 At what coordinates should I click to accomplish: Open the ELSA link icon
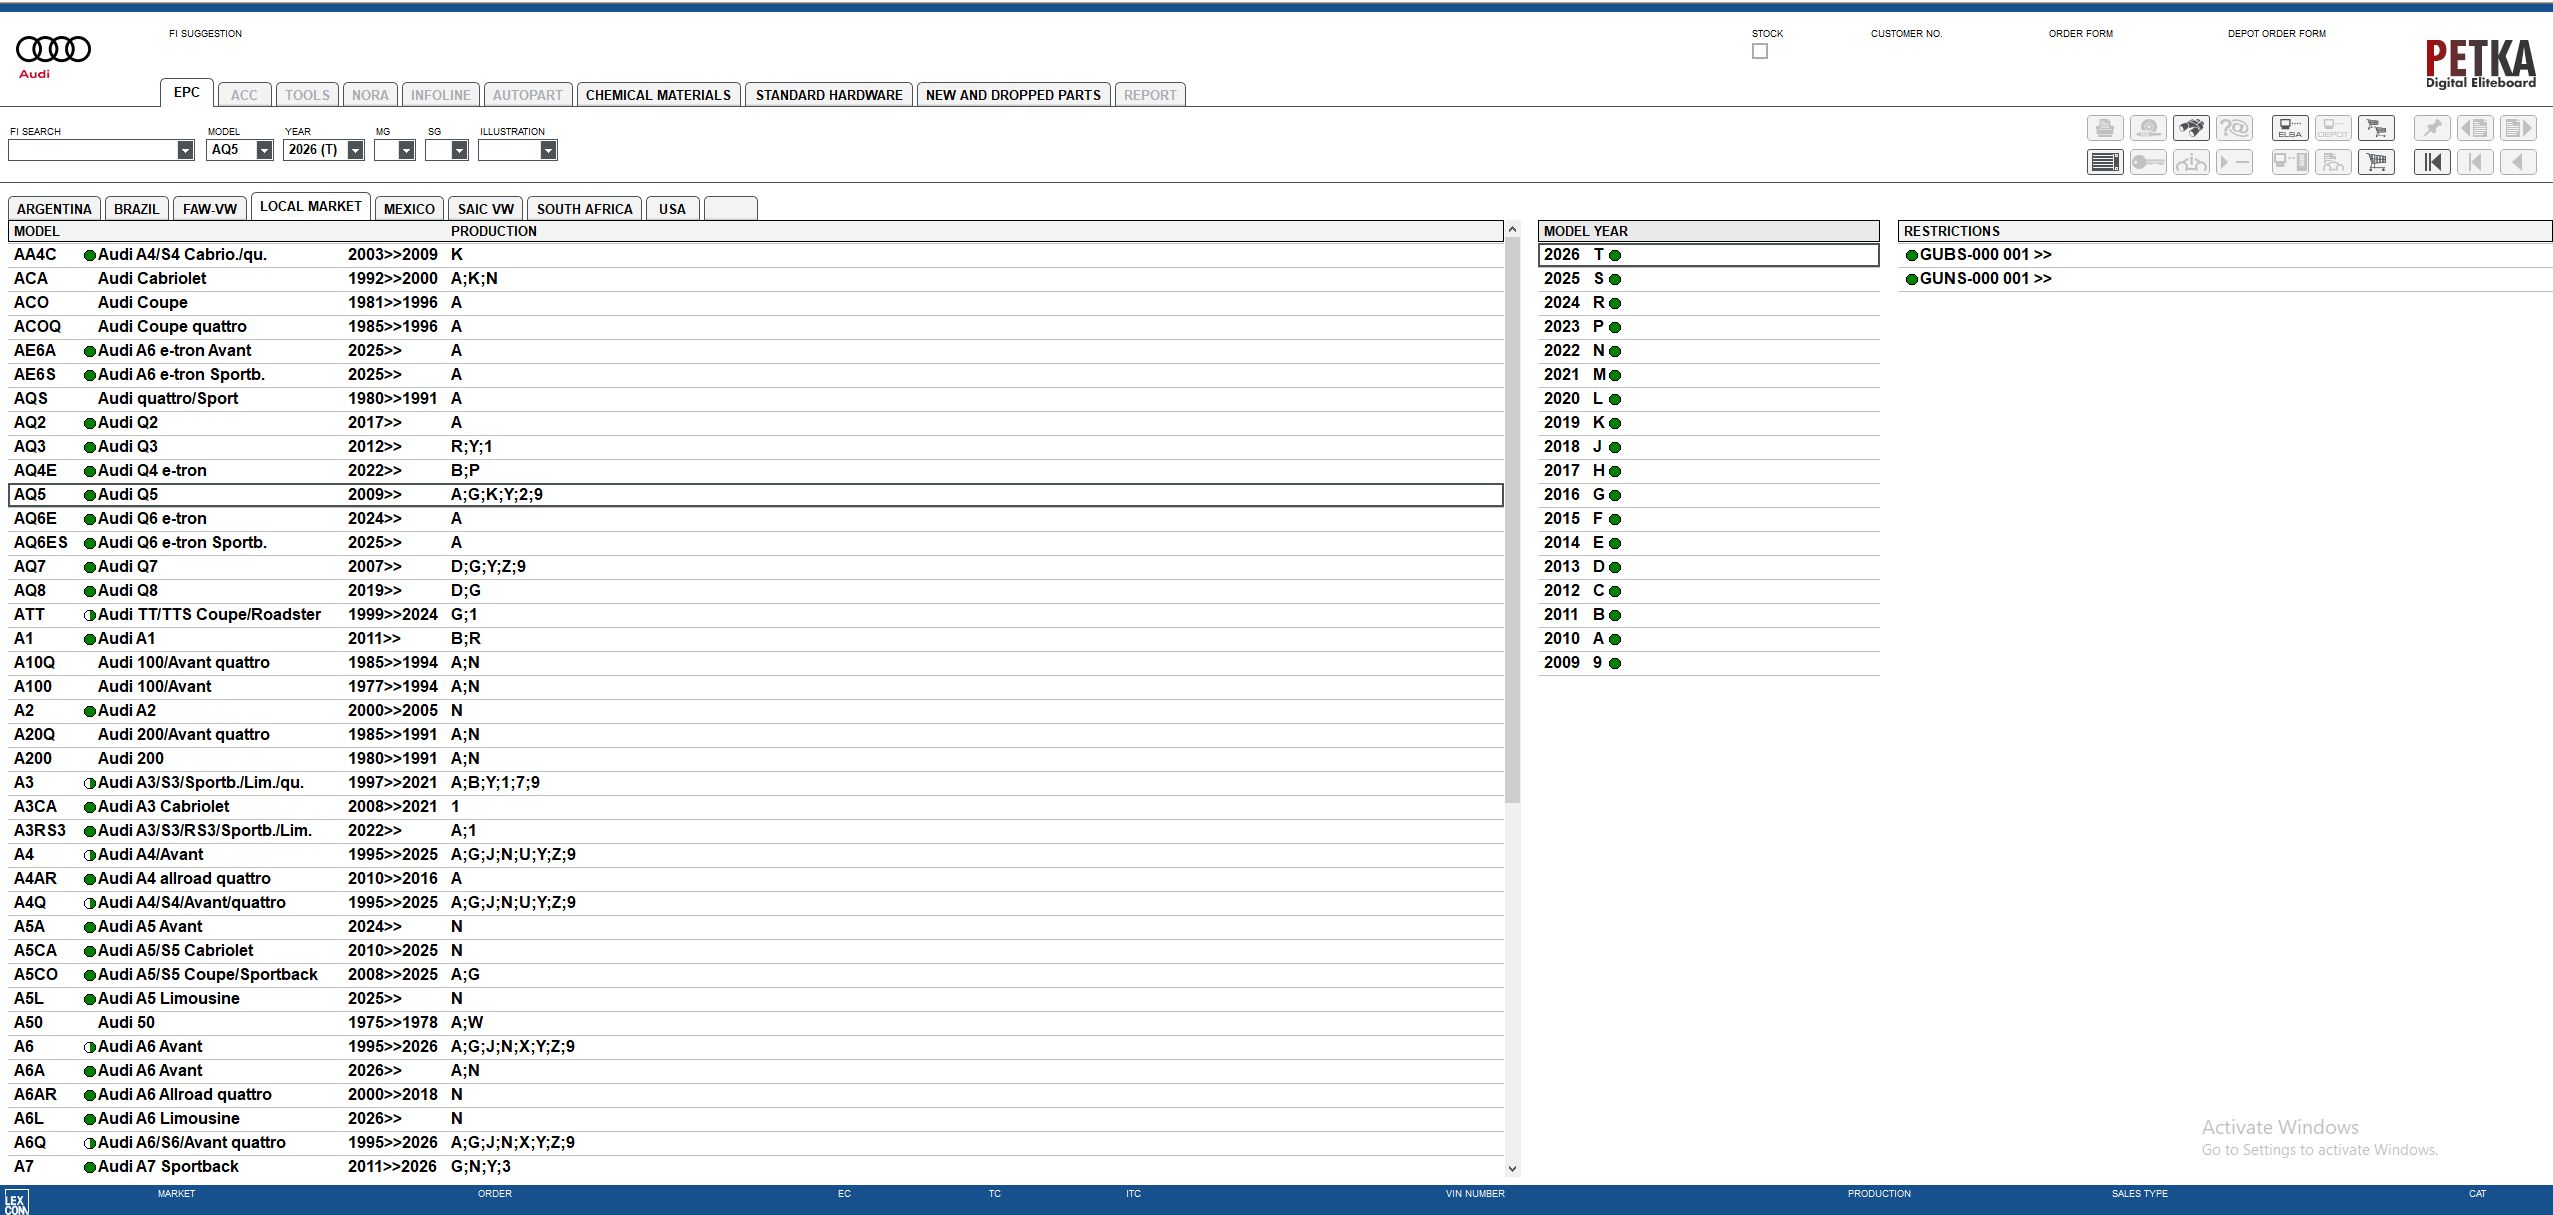(2290, 129)
